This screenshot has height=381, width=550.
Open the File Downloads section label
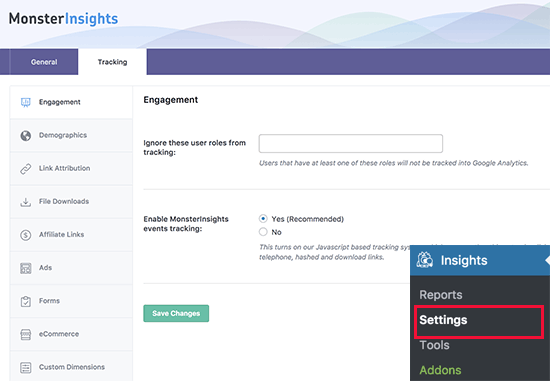(64, 201)
